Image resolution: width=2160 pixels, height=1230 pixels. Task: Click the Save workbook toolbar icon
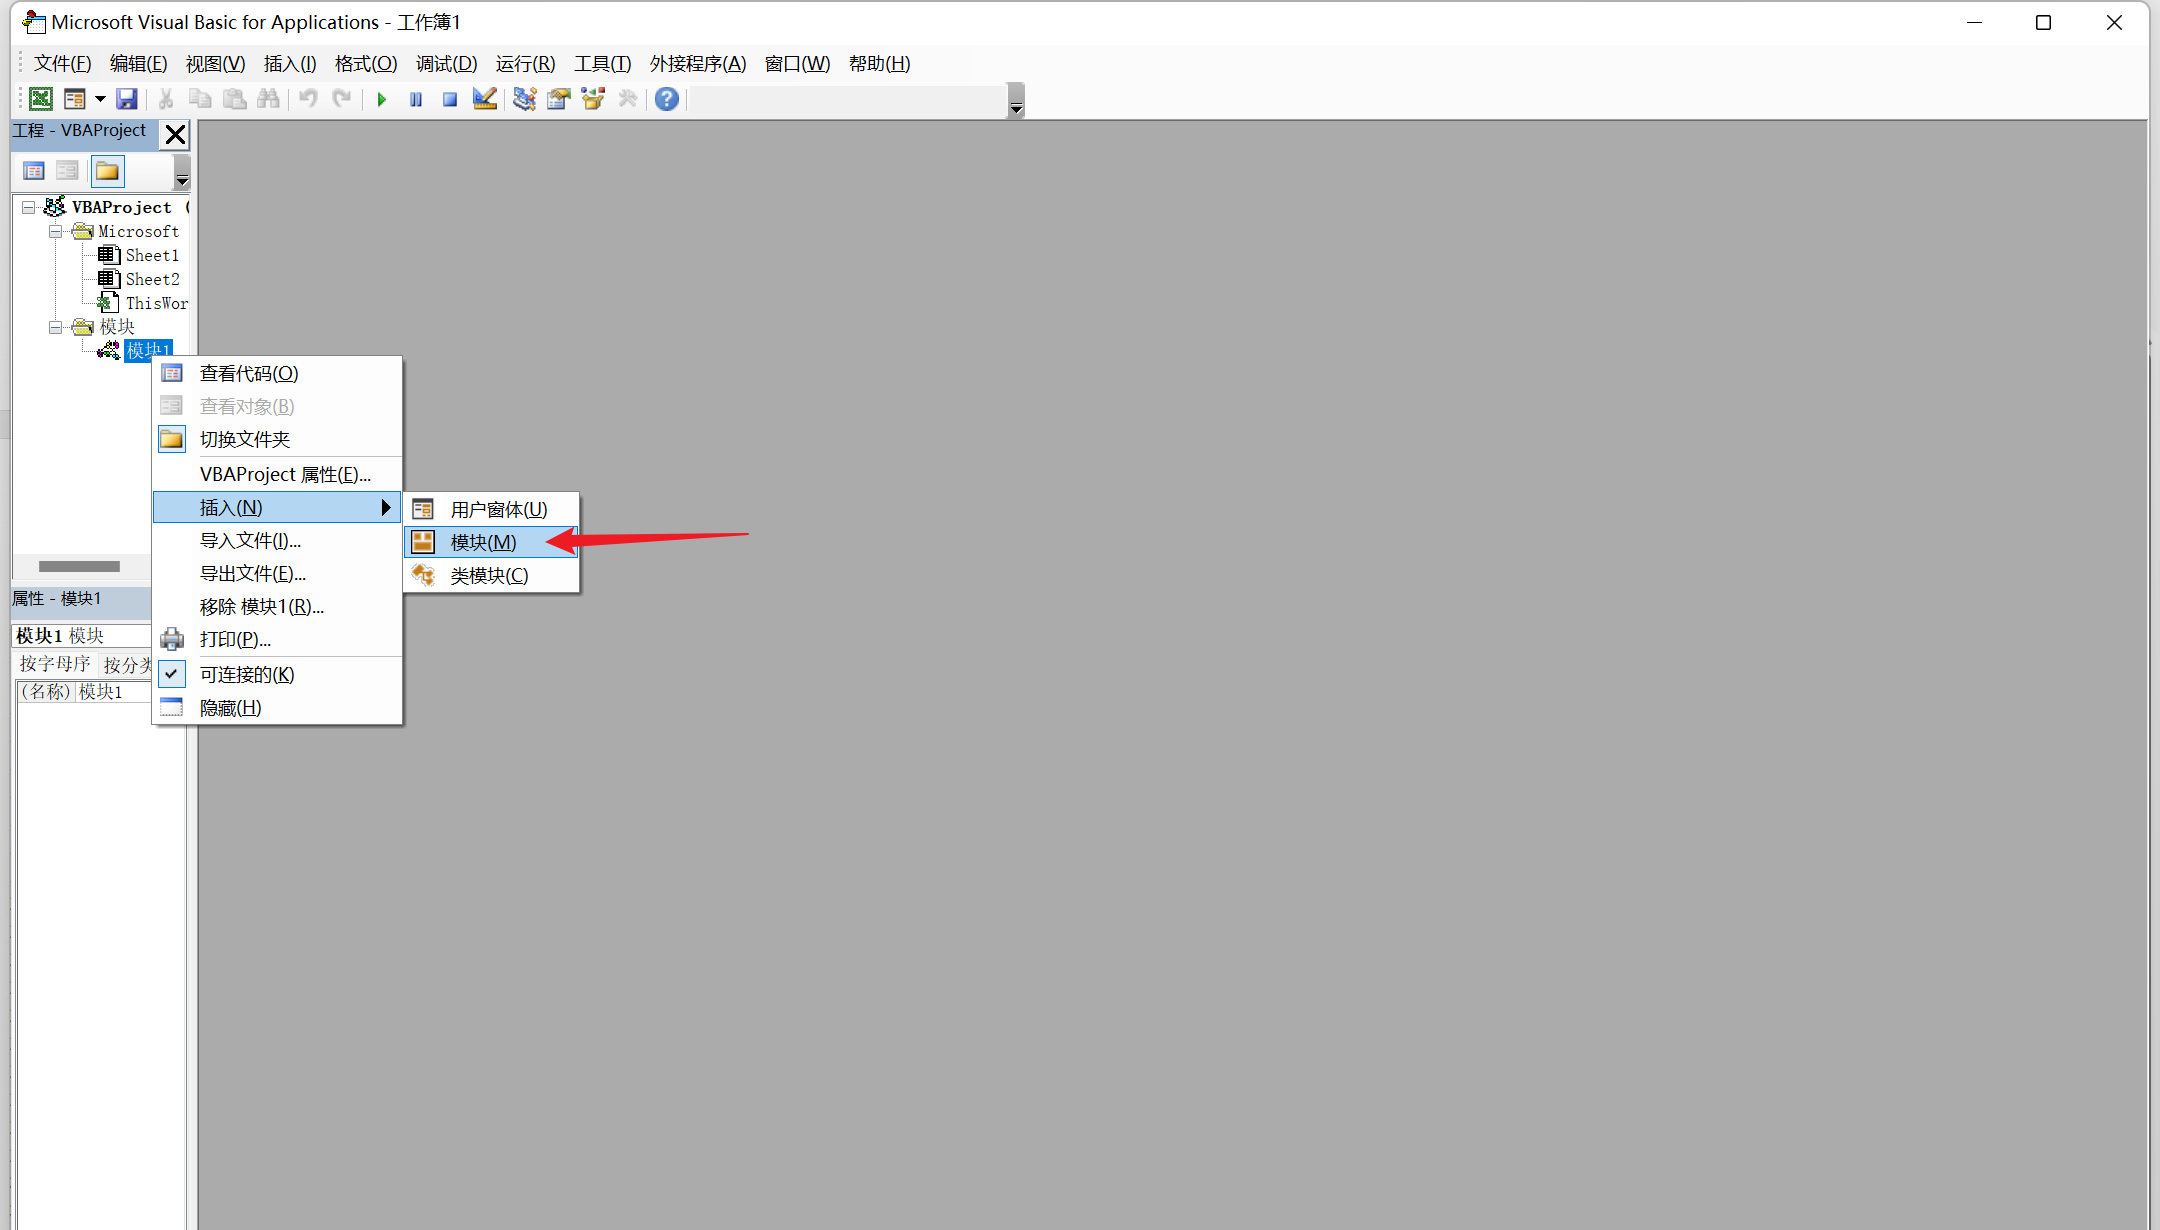pyautogui.click(x=126, y=98)
